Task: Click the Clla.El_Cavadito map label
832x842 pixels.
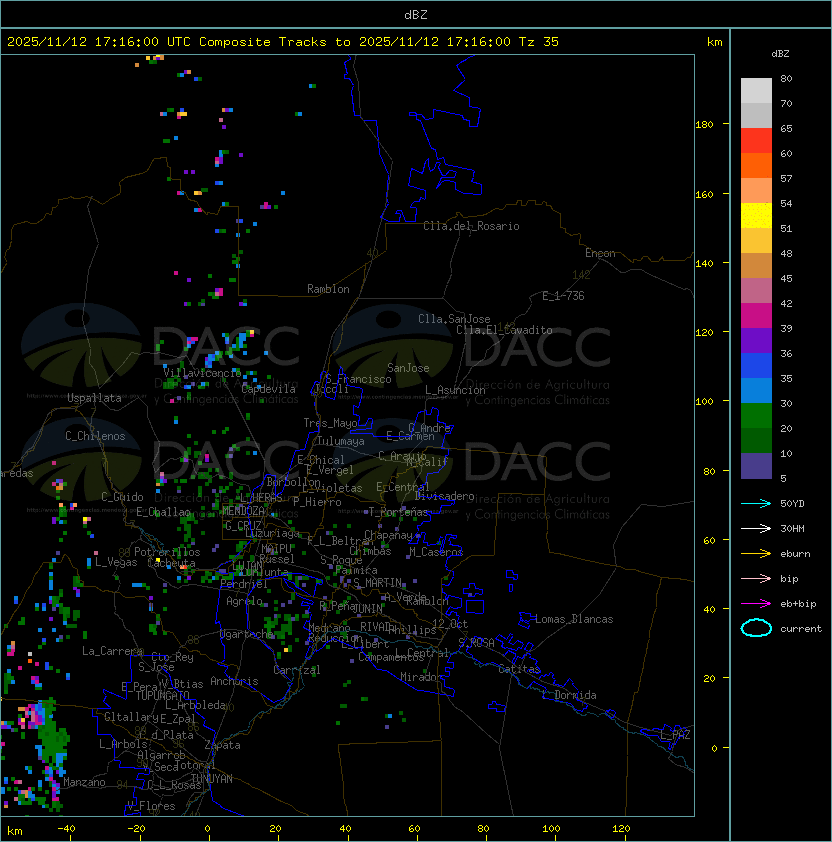Action: [504, 330]
